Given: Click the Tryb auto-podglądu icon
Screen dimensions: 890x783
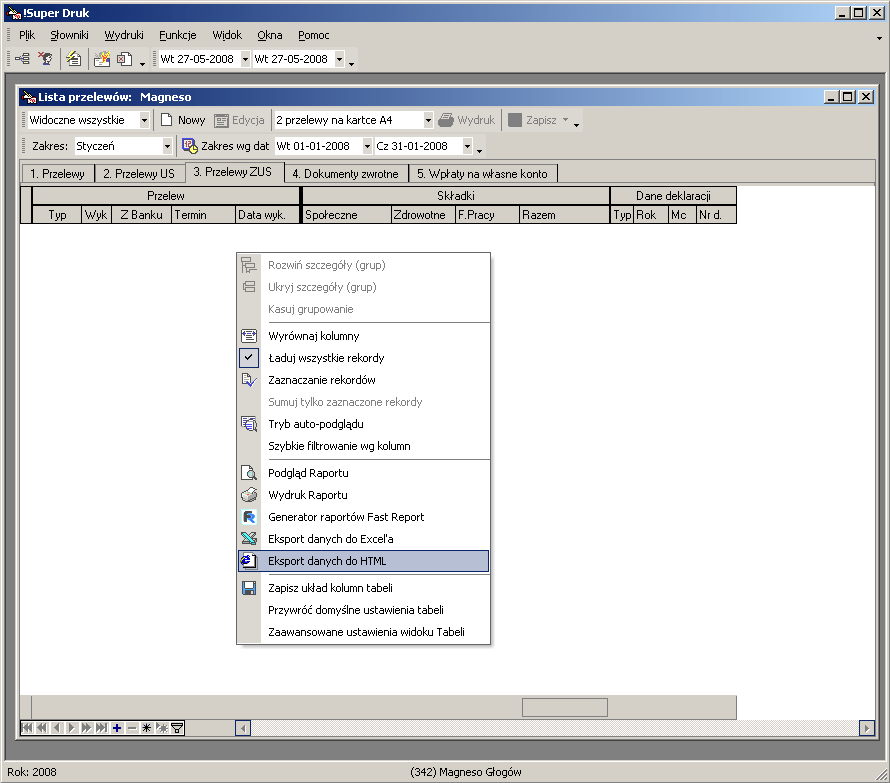Looking at the screenshot, I should tap(249, 424).
